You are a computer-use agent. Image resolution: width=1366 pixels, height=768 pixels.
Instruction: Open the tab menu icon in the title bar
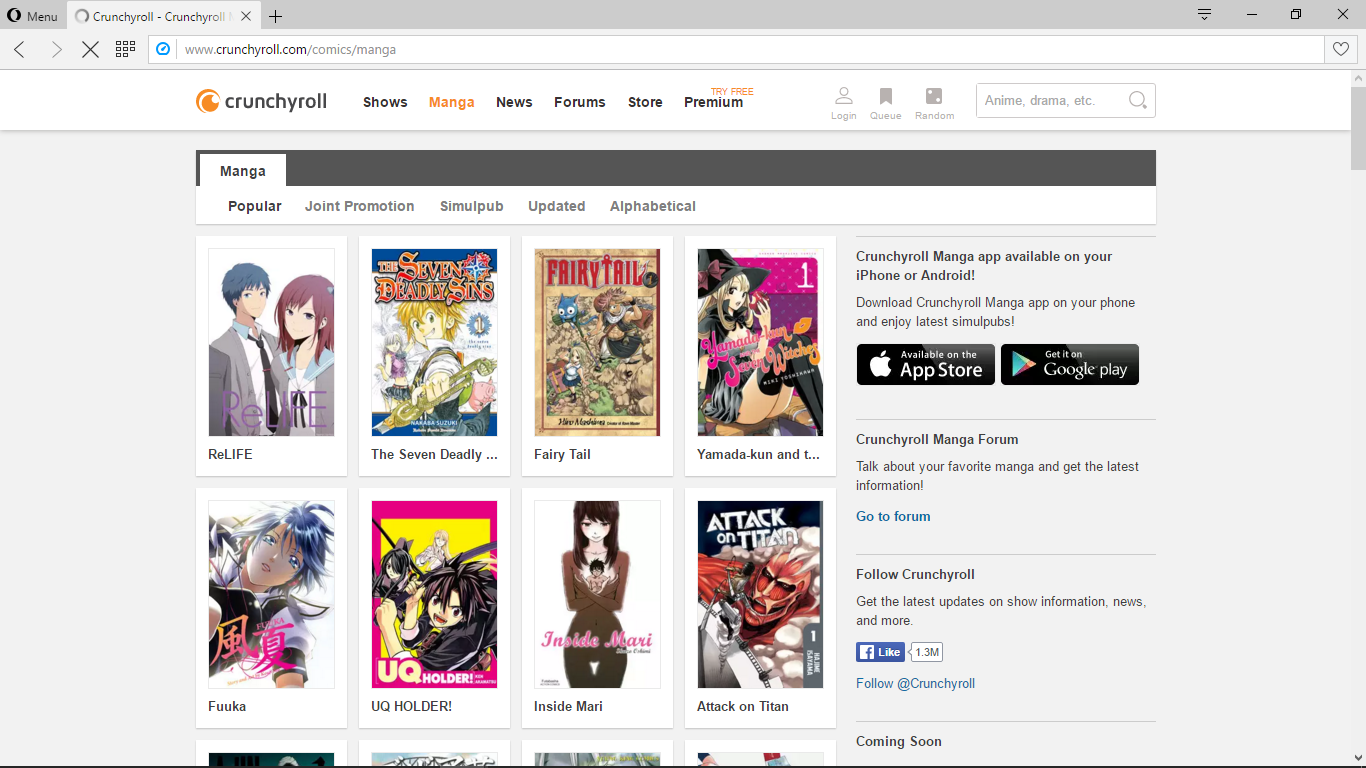coord(1204,15)
